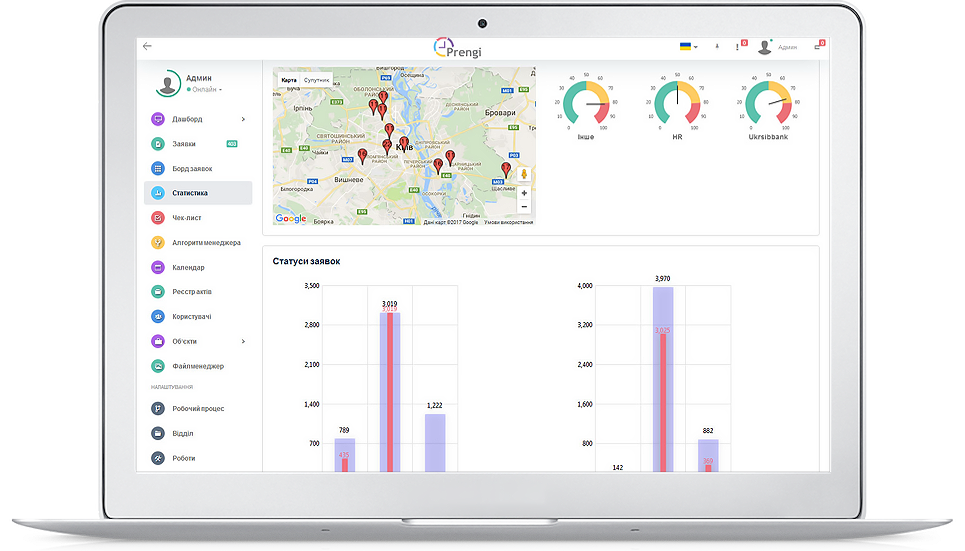Click the back arrow in the header
Screen dimensions: 965x551
click(147, 46)
